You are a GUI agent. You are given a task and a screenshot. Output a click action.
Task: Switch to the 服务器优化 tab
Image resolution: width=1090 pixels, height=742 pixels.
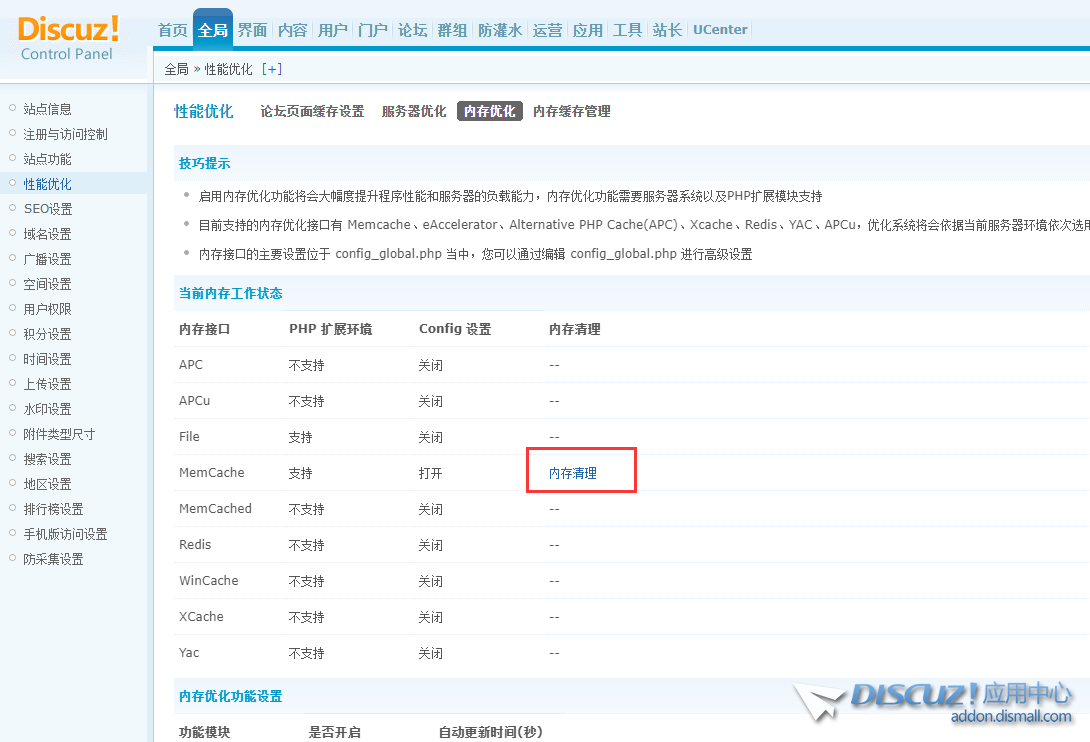pyautogui.click(x=414, y=112)
